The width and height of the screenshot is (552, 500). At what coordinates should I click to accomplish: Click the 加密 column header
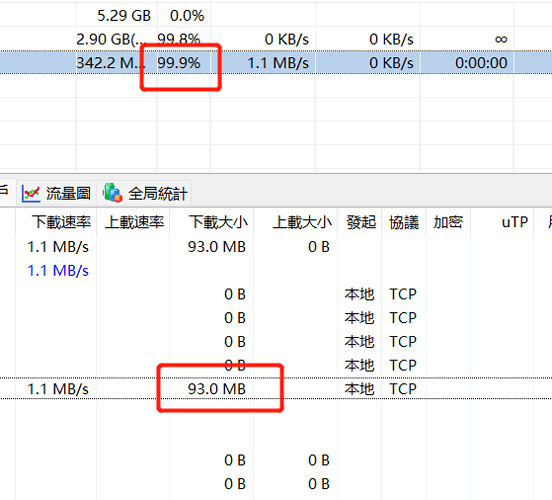click(448, 222)
